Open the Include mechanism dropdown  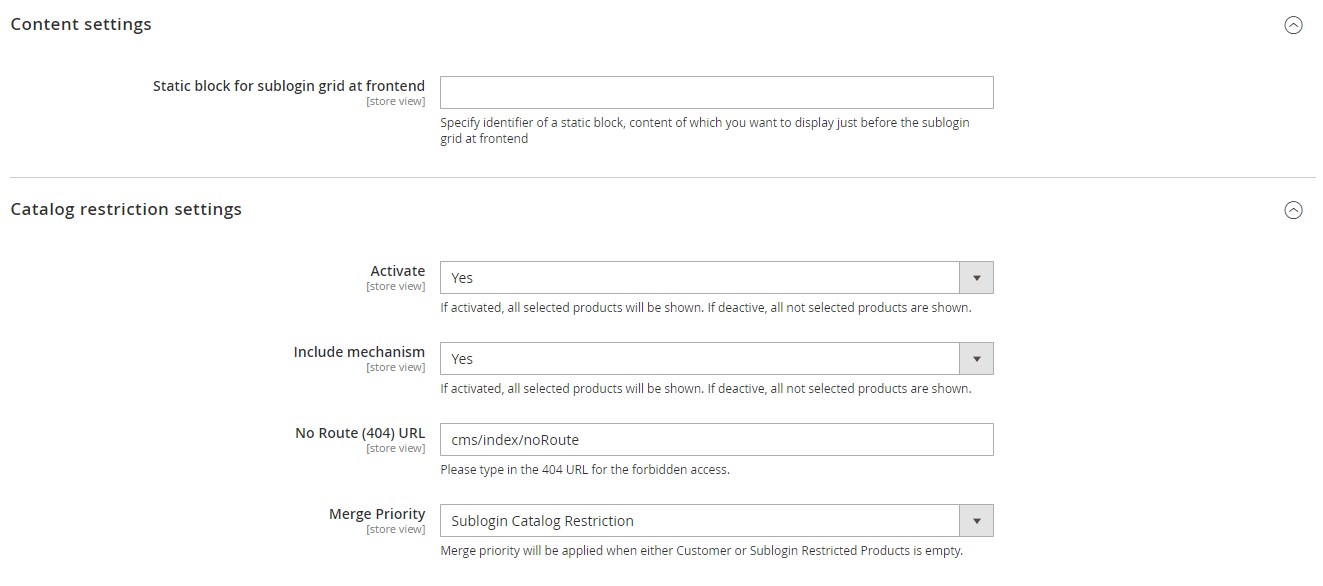(717, 358)
